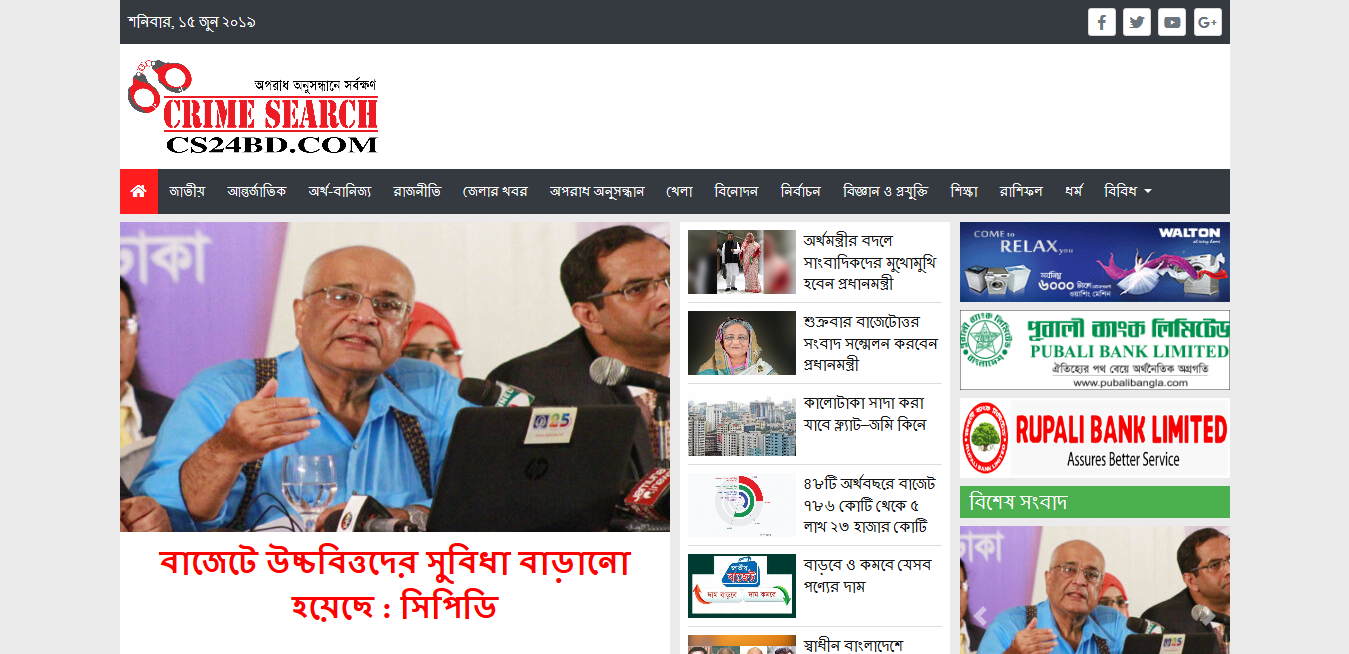Viewport: 1349px width, 654px height.
Task: Open the YouTube social icon
Action: (x=1172, y=22)
